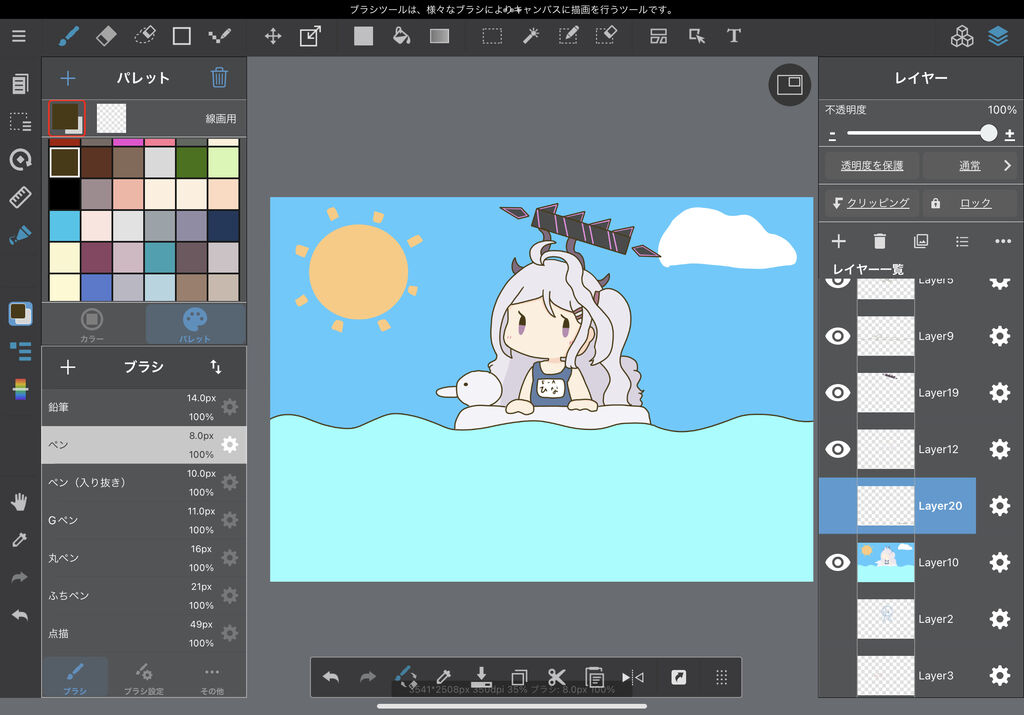
Task: Hide Layer9 using its eye icon
Action: (837, 336)
